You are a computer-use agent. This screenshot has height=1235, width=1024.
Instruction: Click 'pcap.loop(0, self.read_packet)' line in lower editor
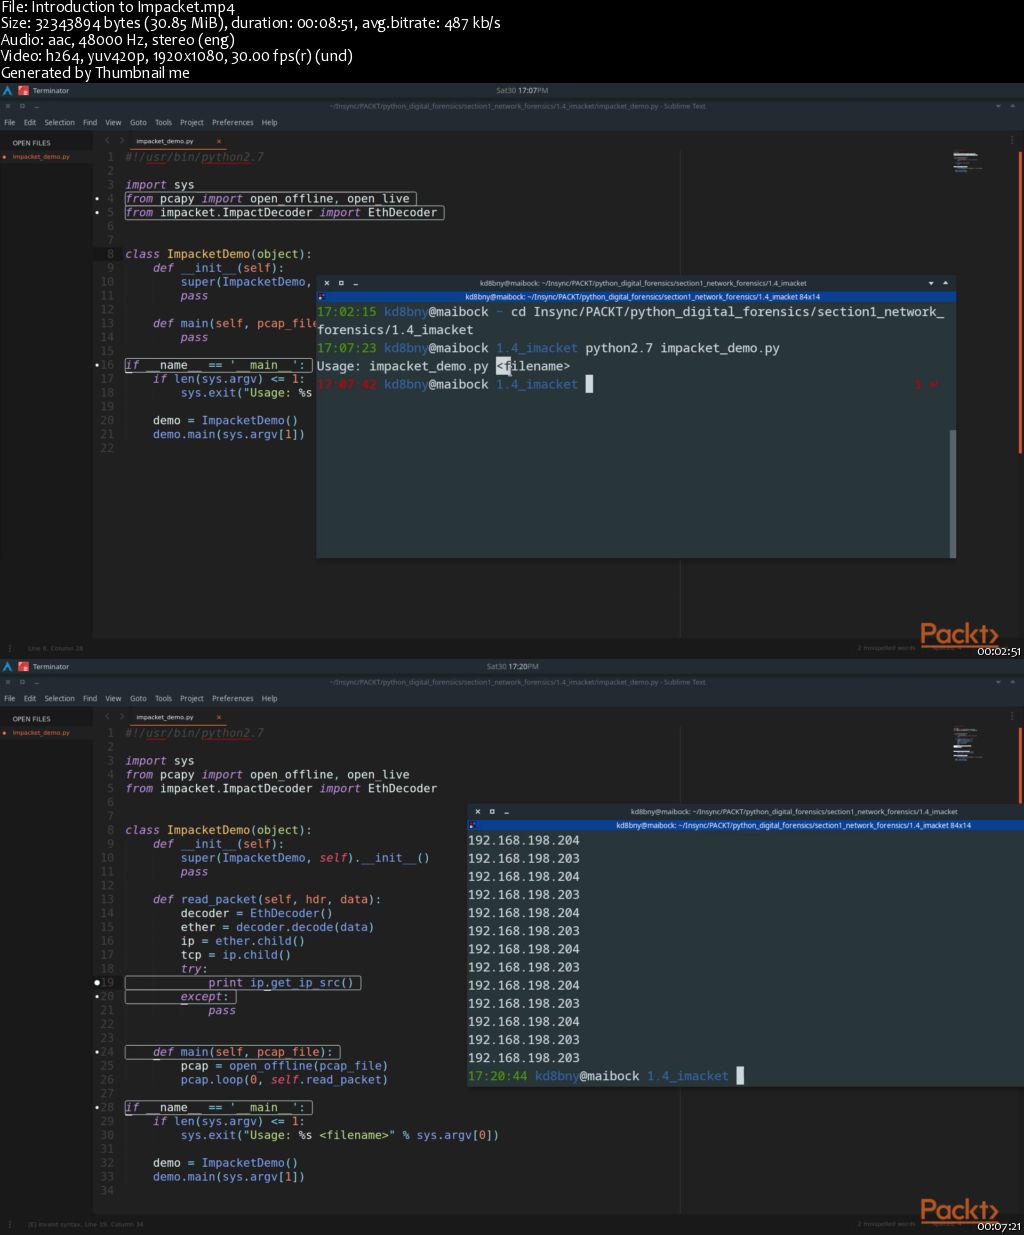tap(284, 1080)
